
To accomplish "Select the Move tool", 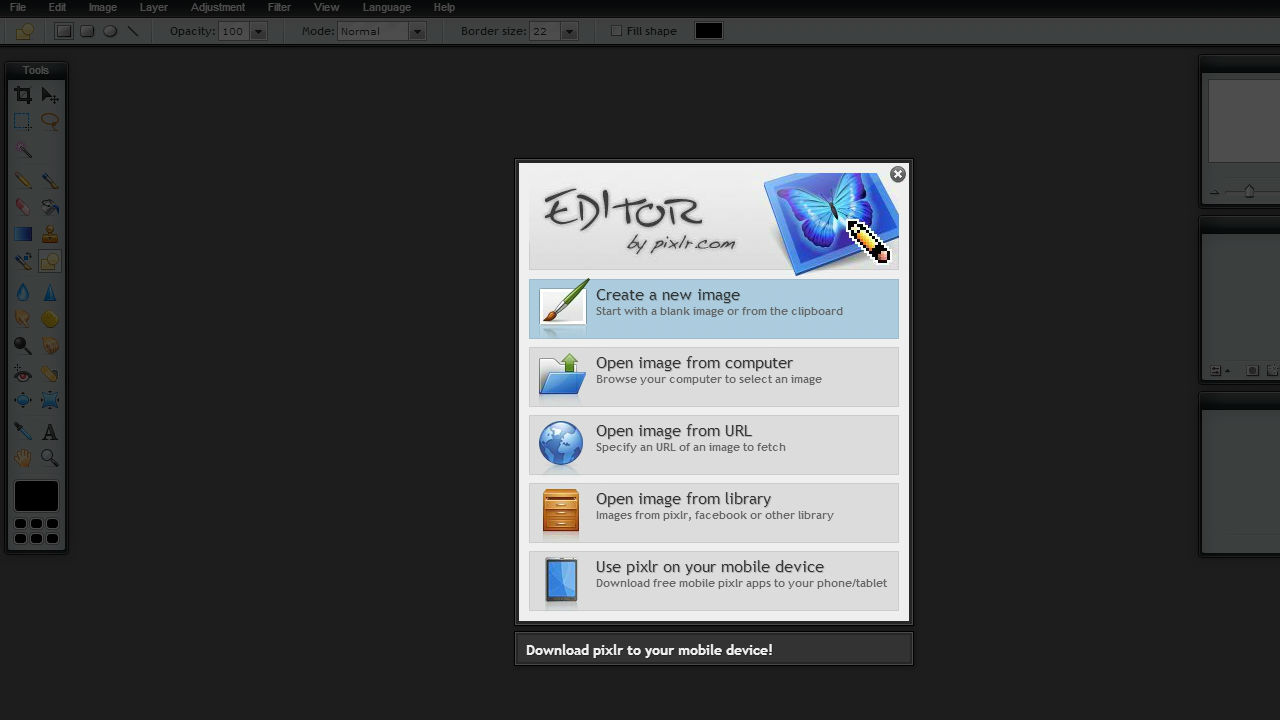I will click(50, 95).
